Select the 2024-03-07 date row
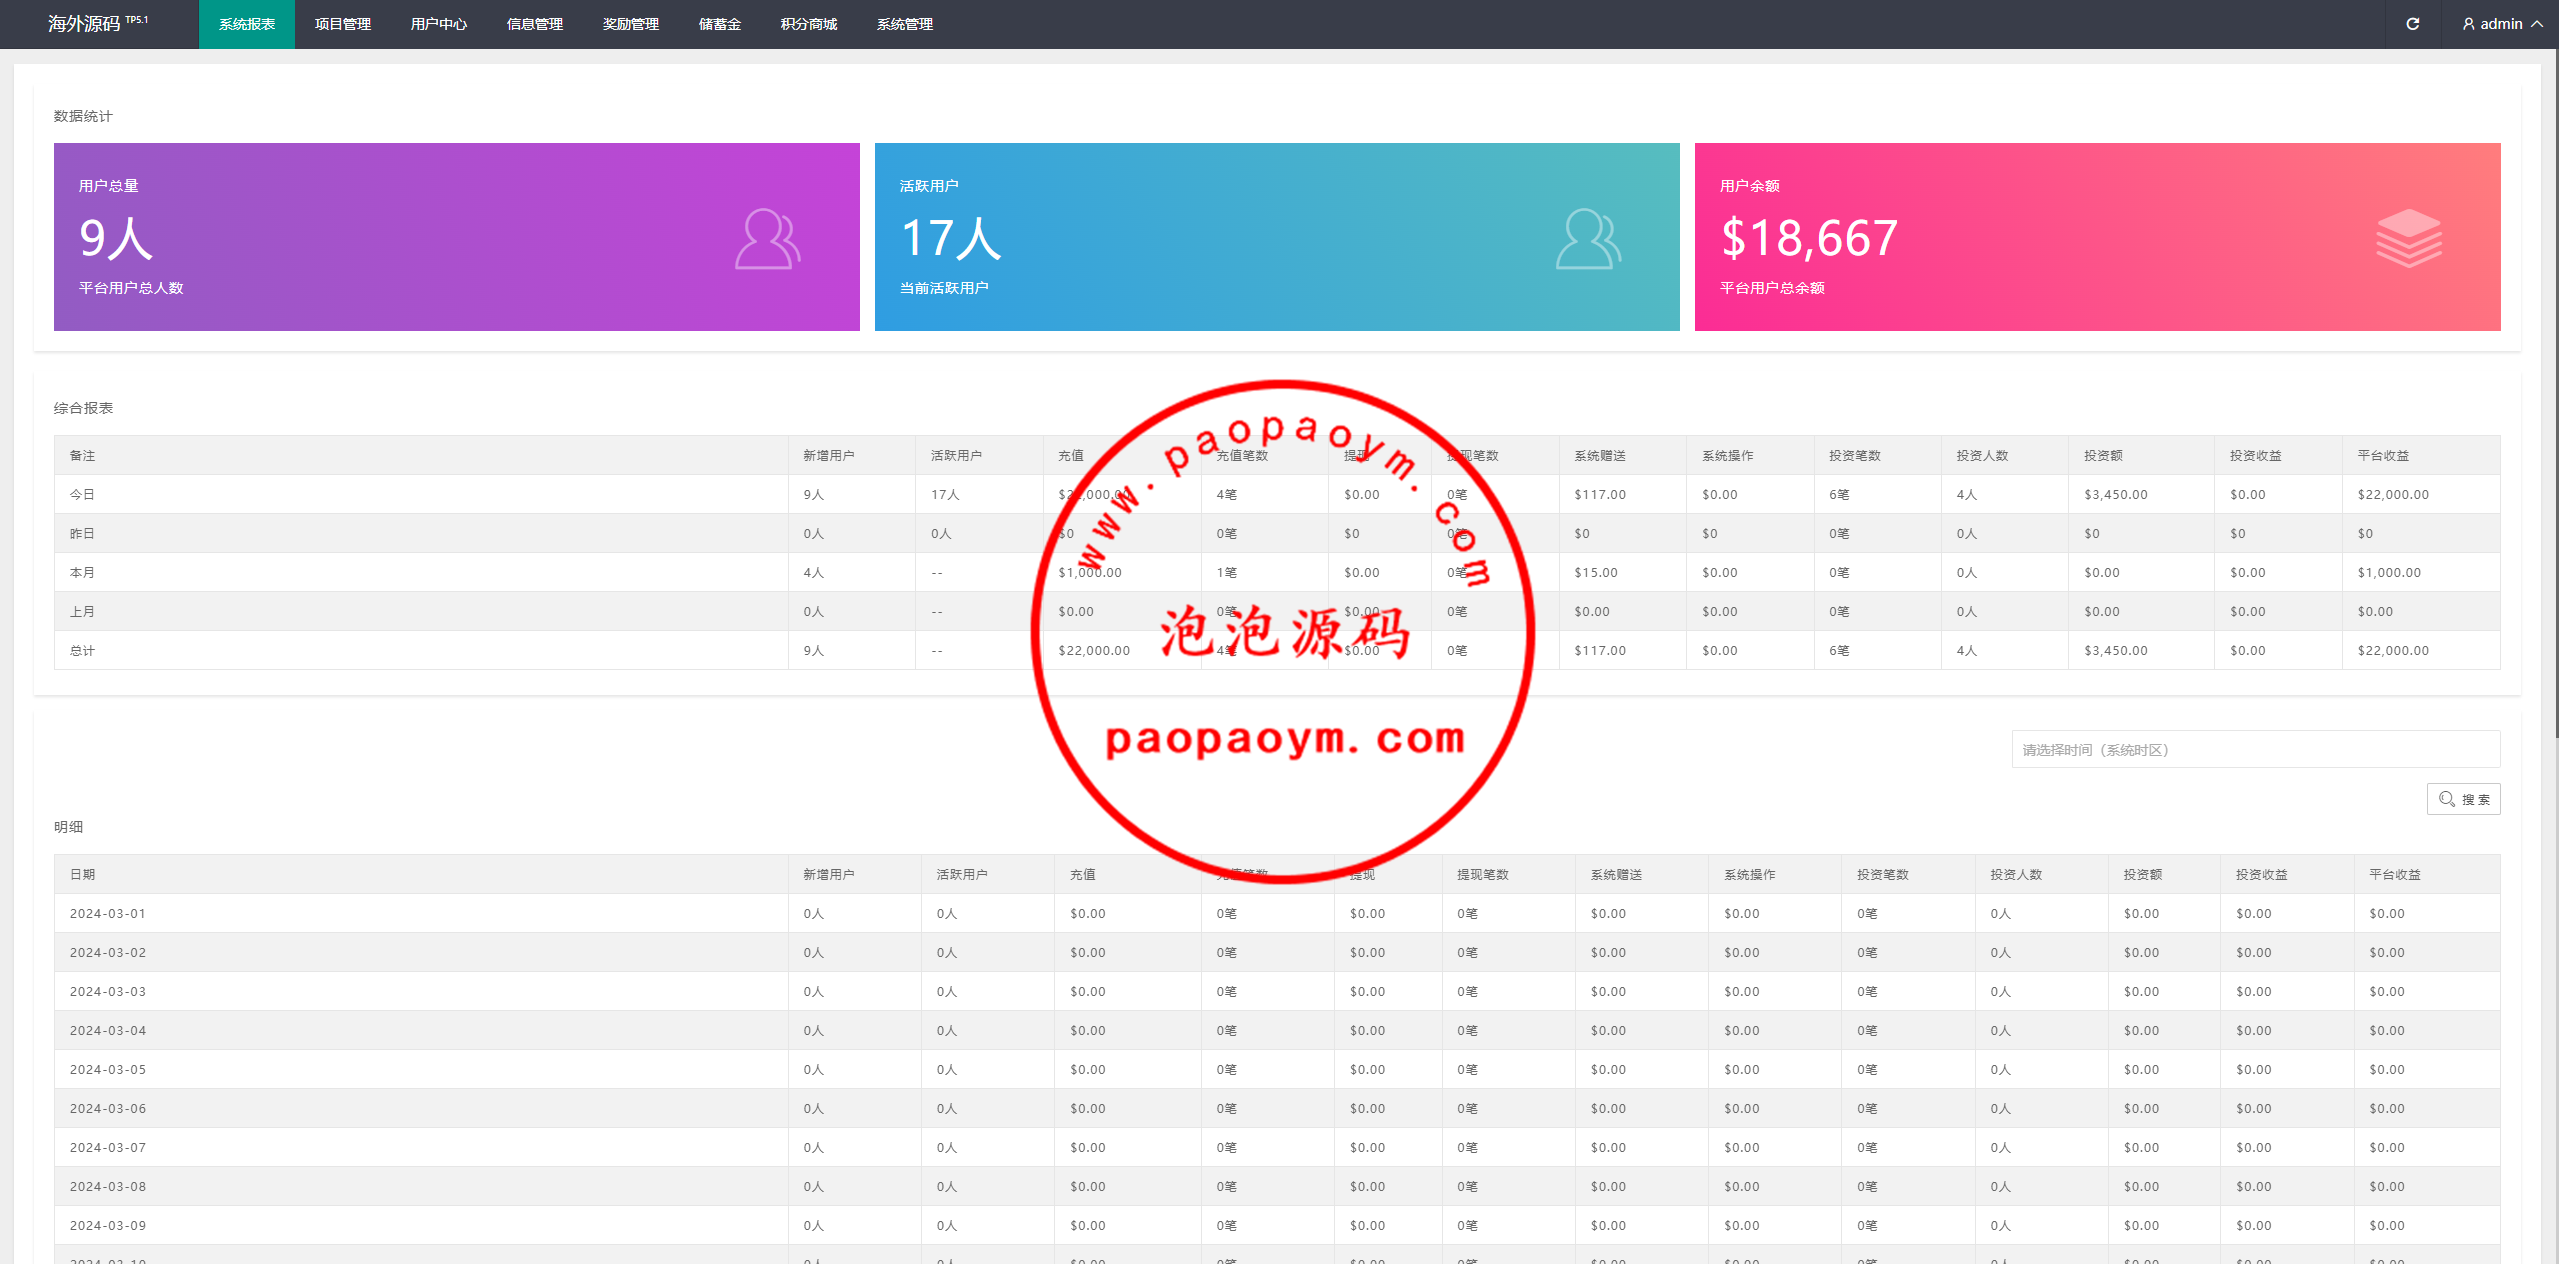The height and width of the screenshot is (1264, 2559). coord(1277,1147)
